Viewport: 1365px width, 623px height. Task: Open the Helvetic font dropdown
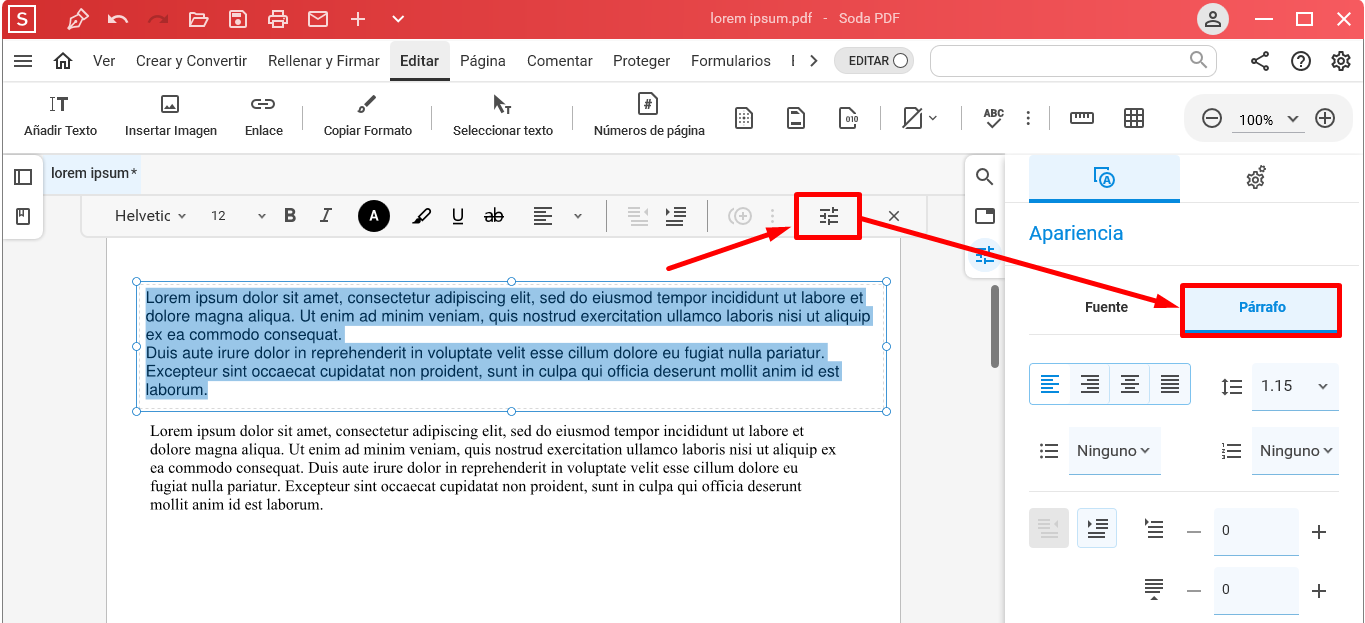(x=150, y=216)
